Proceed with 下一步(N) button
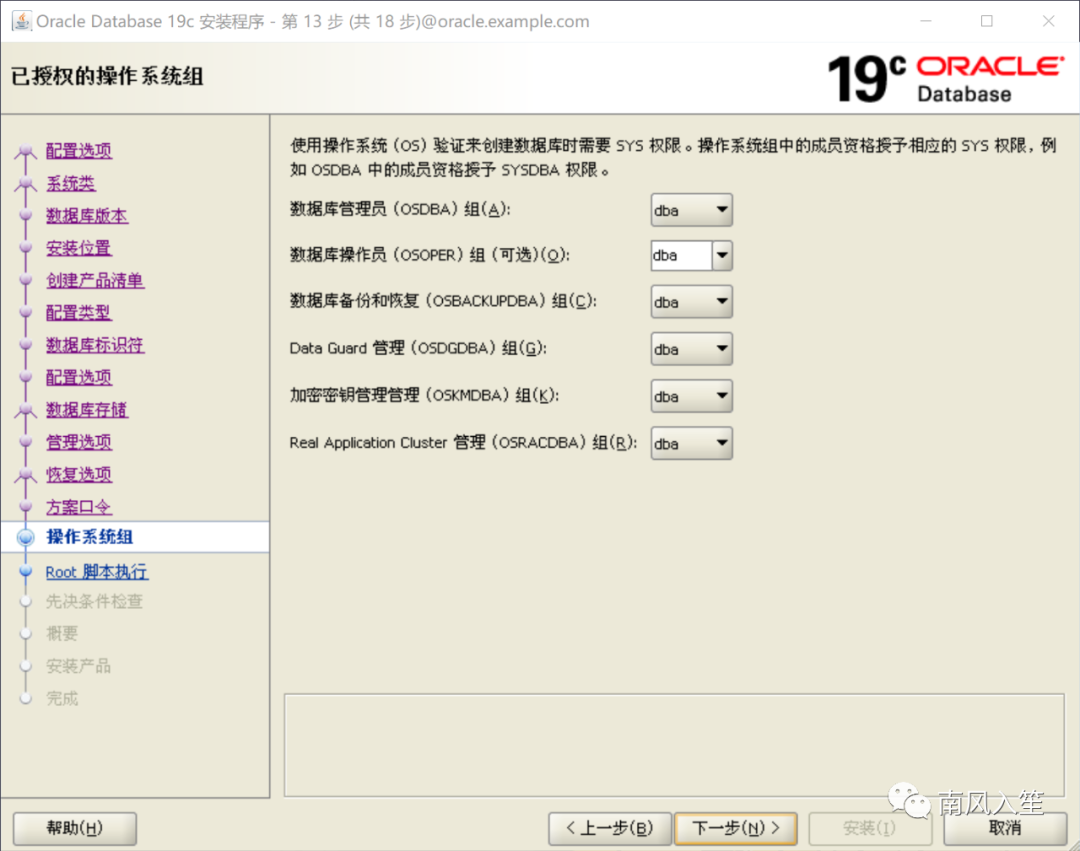Image resolution: width=1080 pixels, height=851 pixels. 736,828
